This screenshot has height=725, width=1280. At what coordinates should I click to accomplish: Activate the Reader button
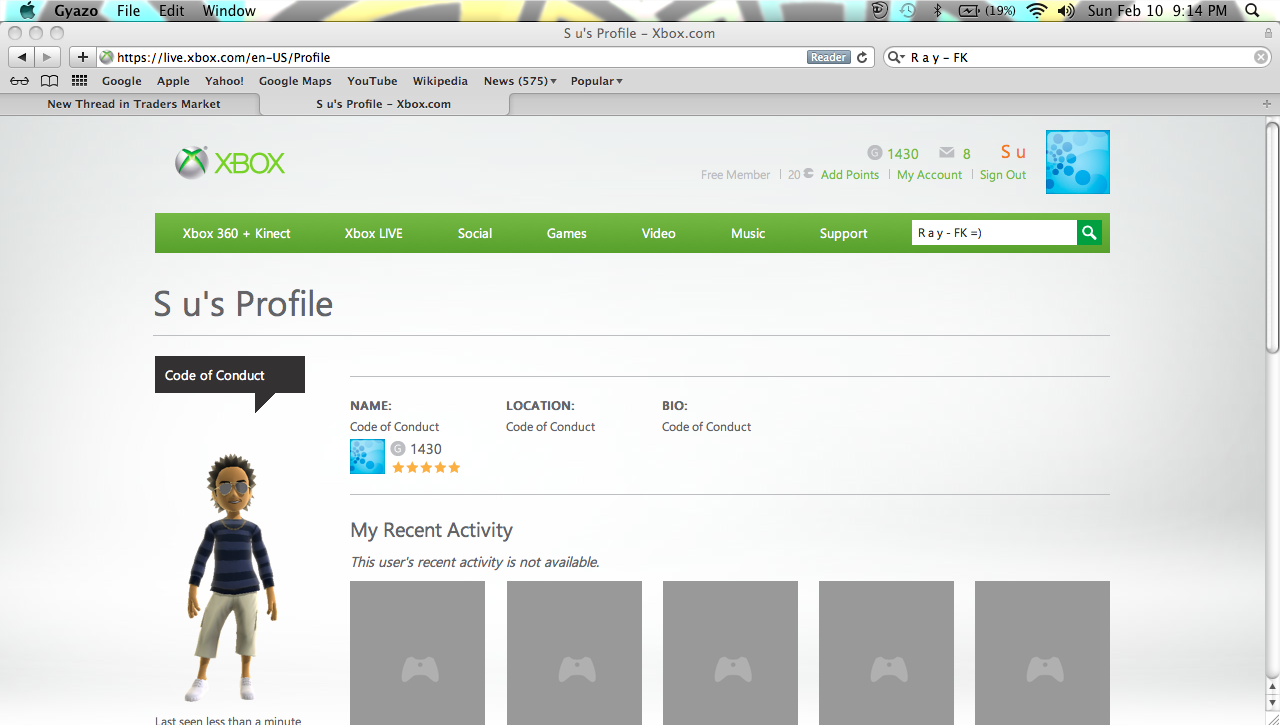[828, 57]
